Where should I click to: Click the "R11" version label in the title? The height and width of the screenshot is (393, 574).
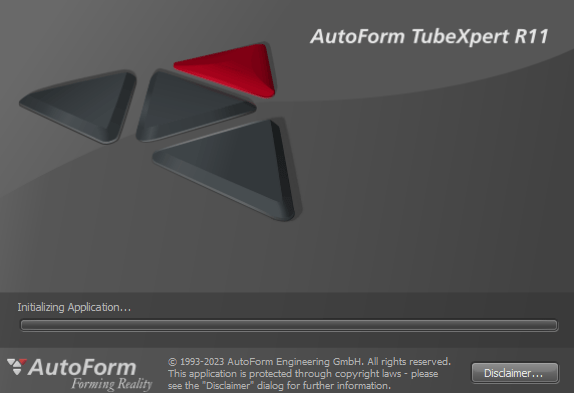[531, 36]
